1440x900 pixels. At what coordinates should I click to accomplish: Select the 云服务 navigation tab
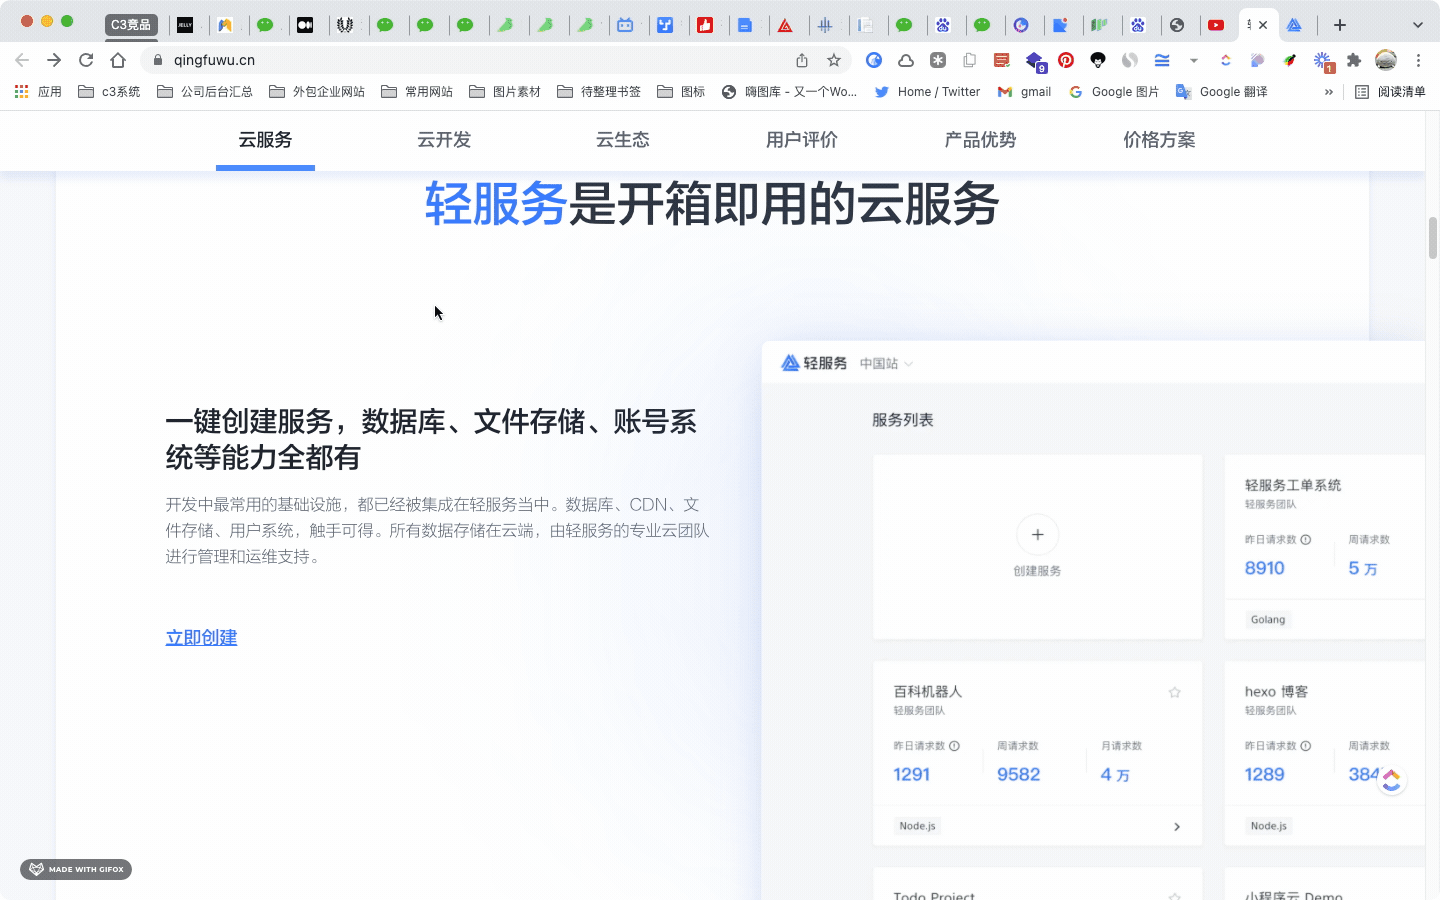tap(265, 140)
